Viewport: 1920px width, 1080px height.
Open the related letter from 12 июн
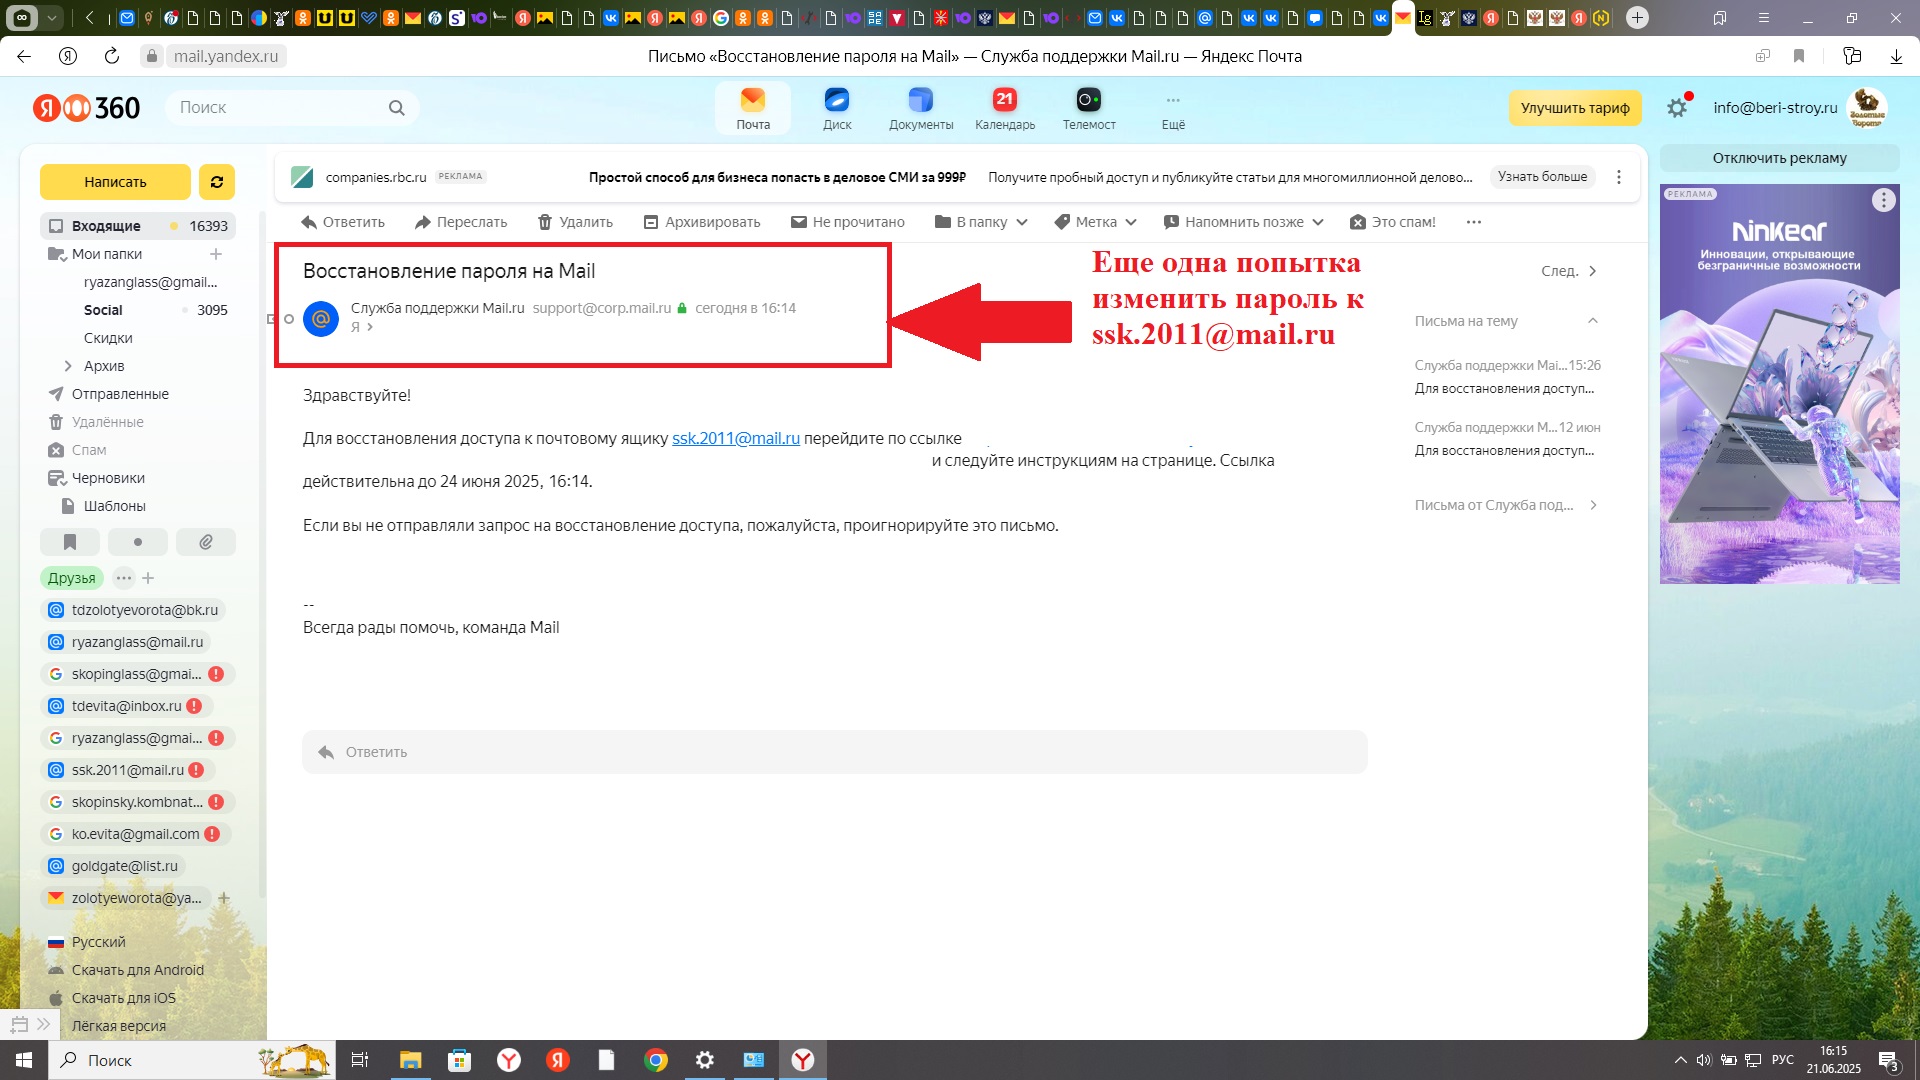1507,439
